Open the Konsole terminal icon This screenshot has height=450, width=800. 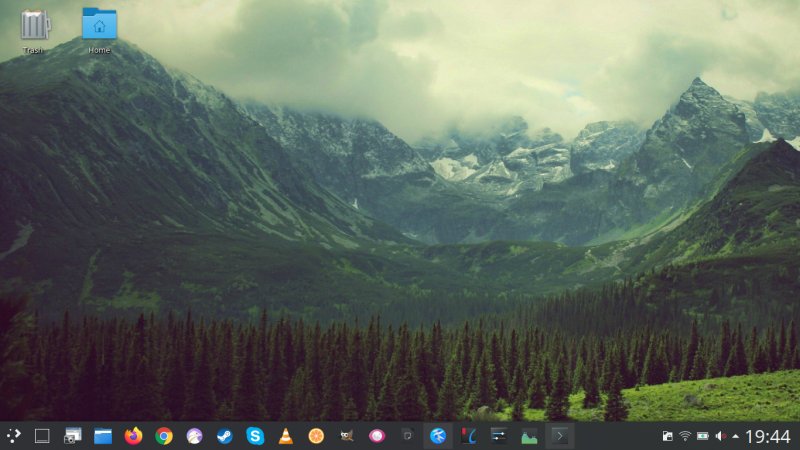coord(560,436)
